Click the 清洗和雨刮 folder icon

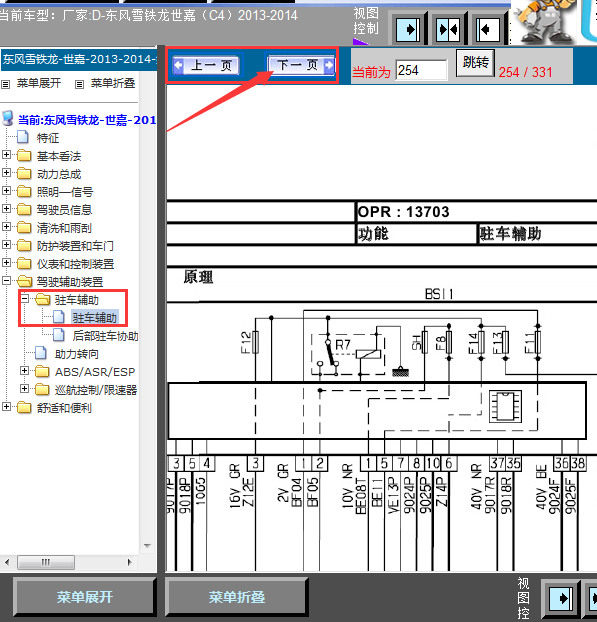[x=24, y=227]
